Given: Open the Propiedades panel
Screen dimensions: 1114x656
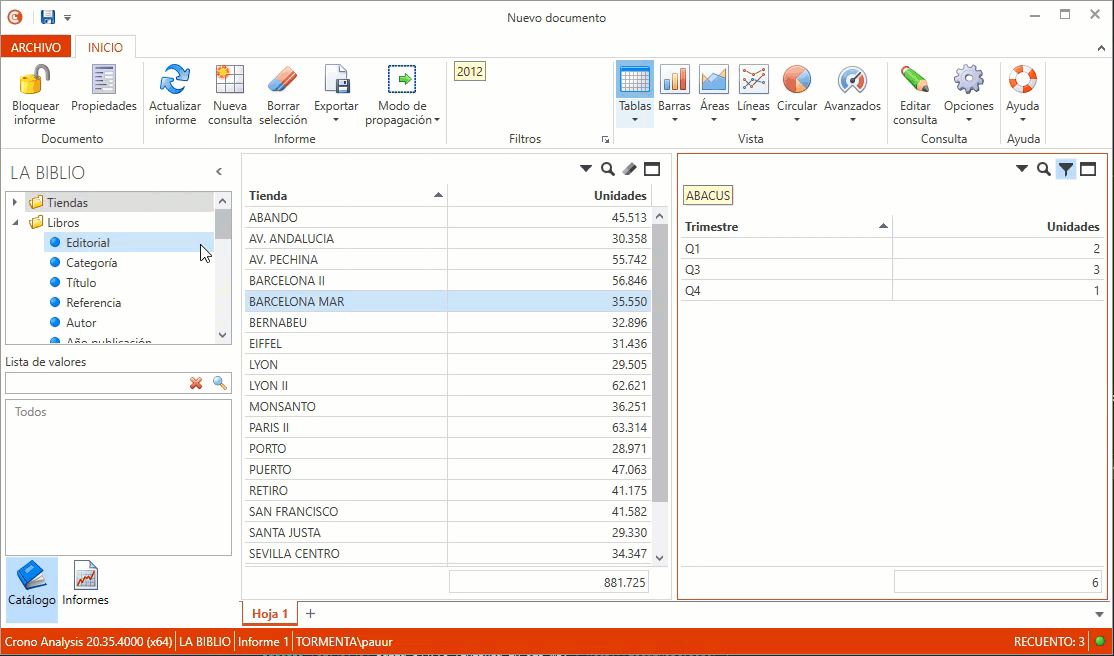Looking at the screenshot, I should click(103, 80).
